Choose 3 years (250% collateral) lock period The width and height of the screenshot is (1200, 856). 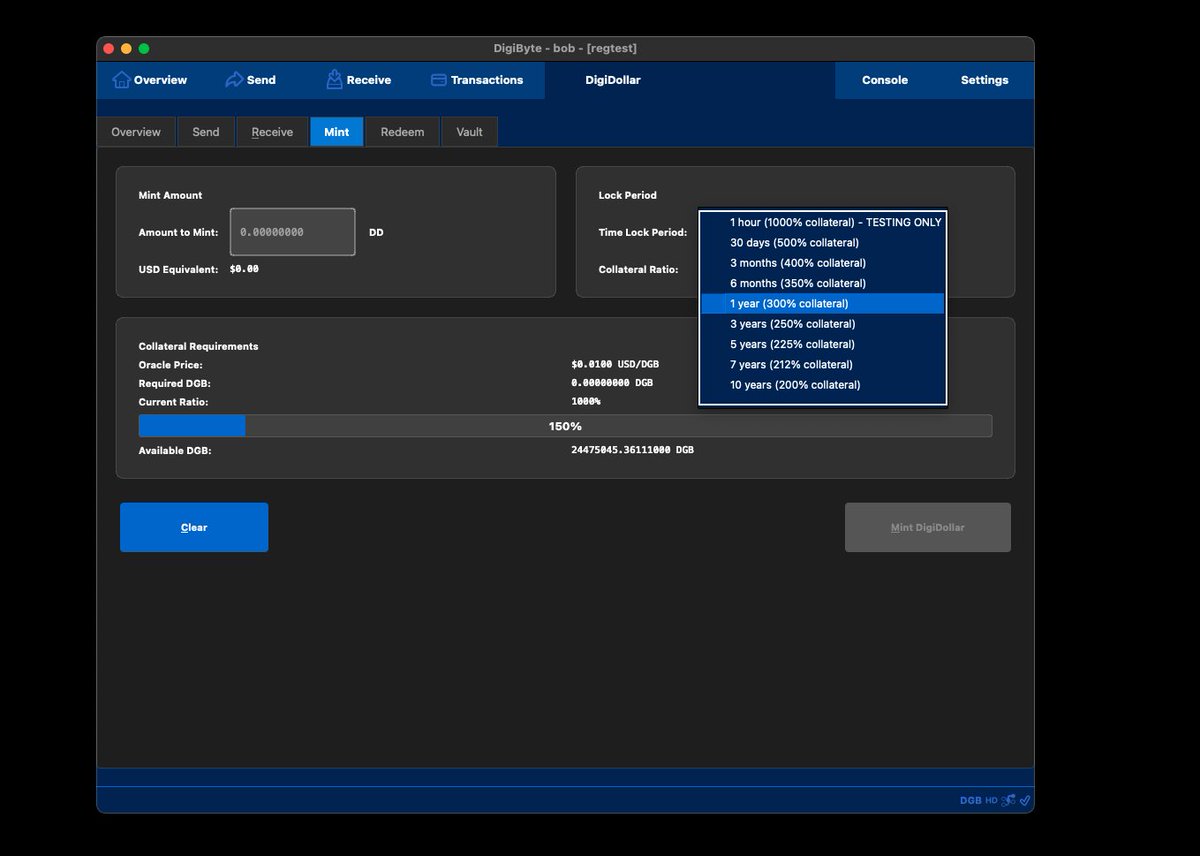(x=823, y=324)
